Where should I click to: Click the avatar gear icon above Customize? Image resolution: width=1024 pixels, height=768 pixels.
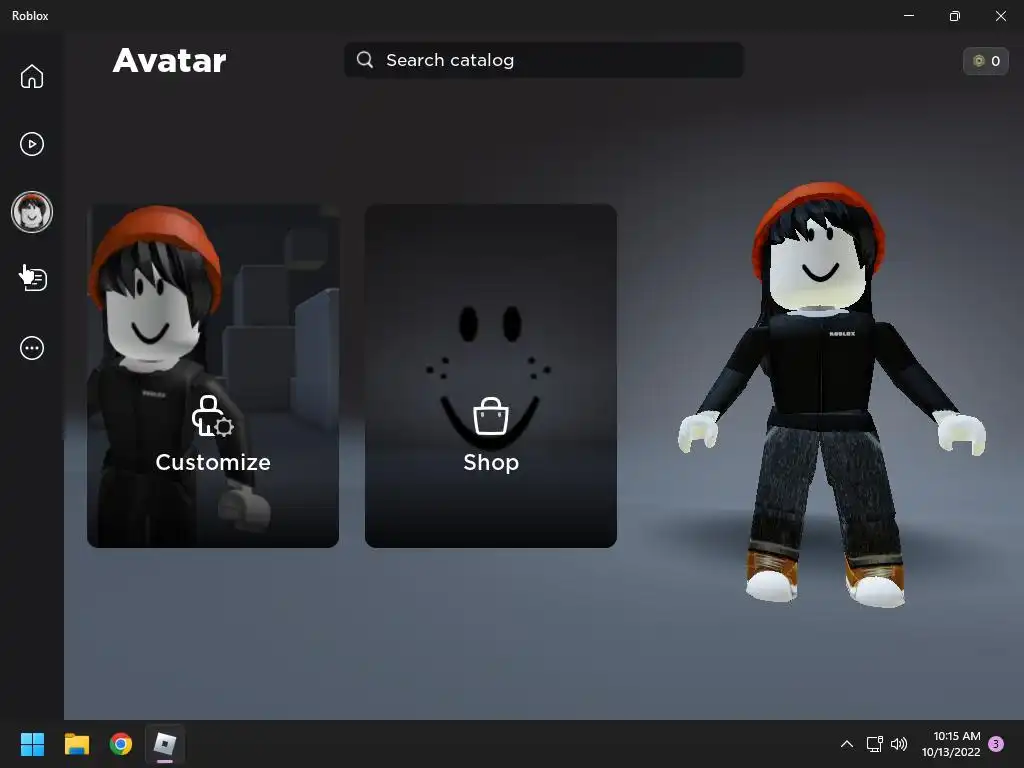212,416
